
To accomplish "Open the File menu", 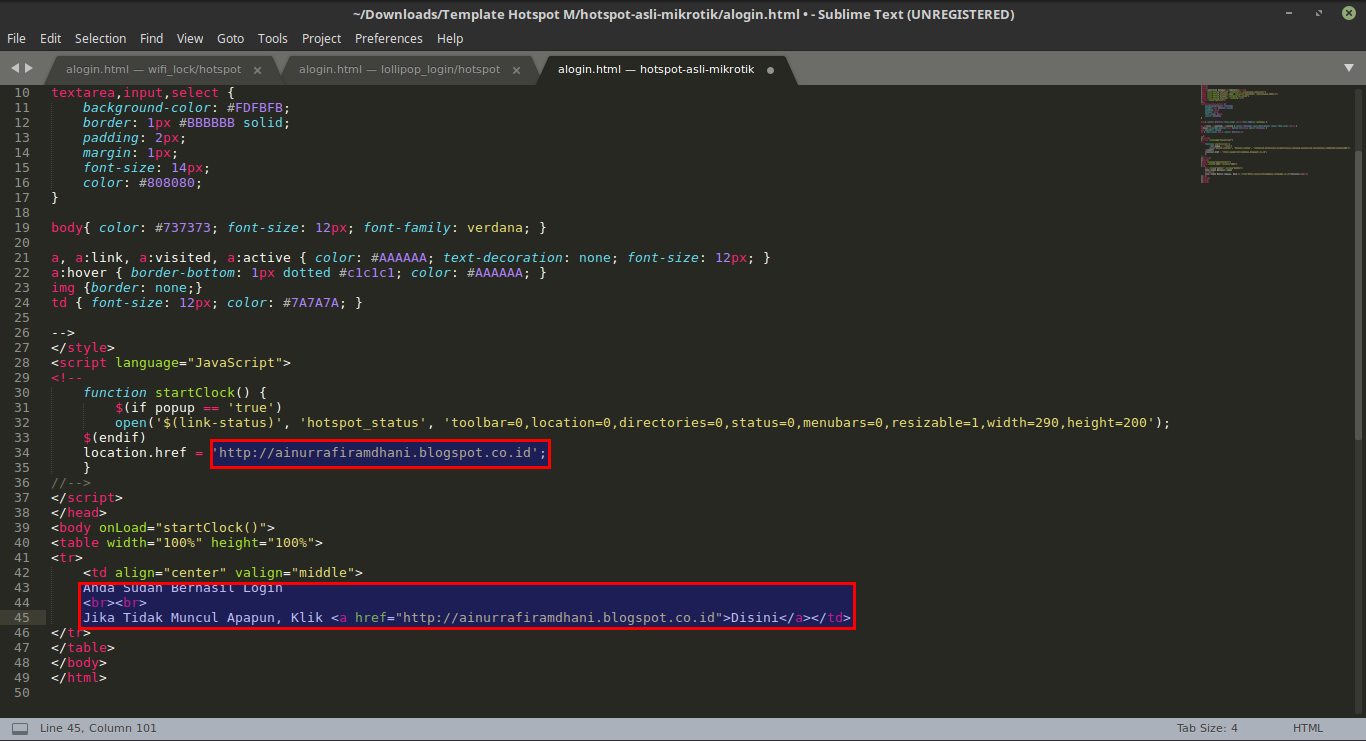I will point(16,38).
